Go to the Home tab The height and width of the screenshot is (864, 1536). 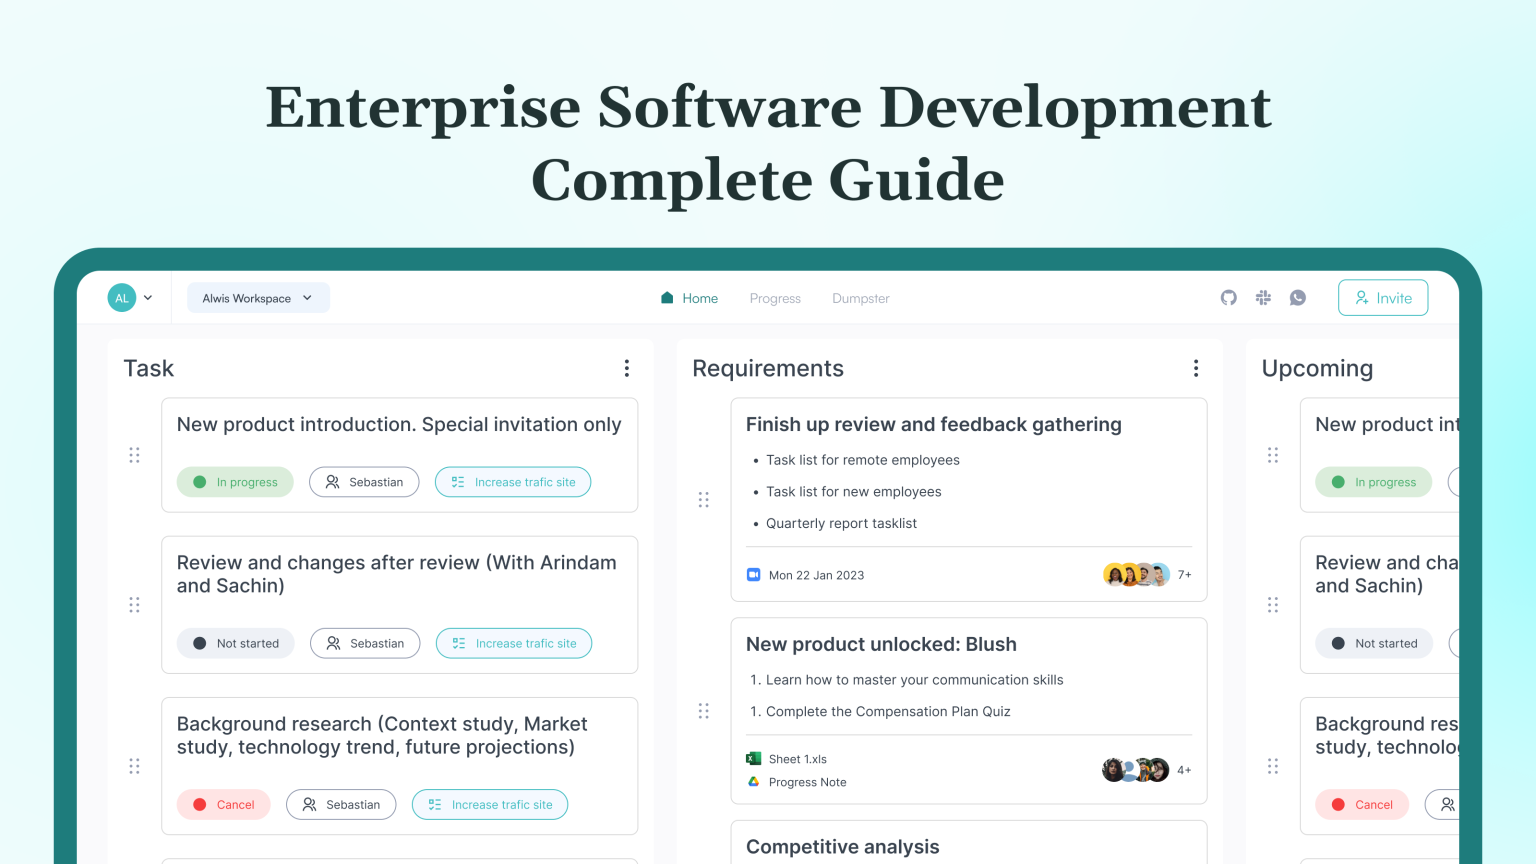click(689, 298)
